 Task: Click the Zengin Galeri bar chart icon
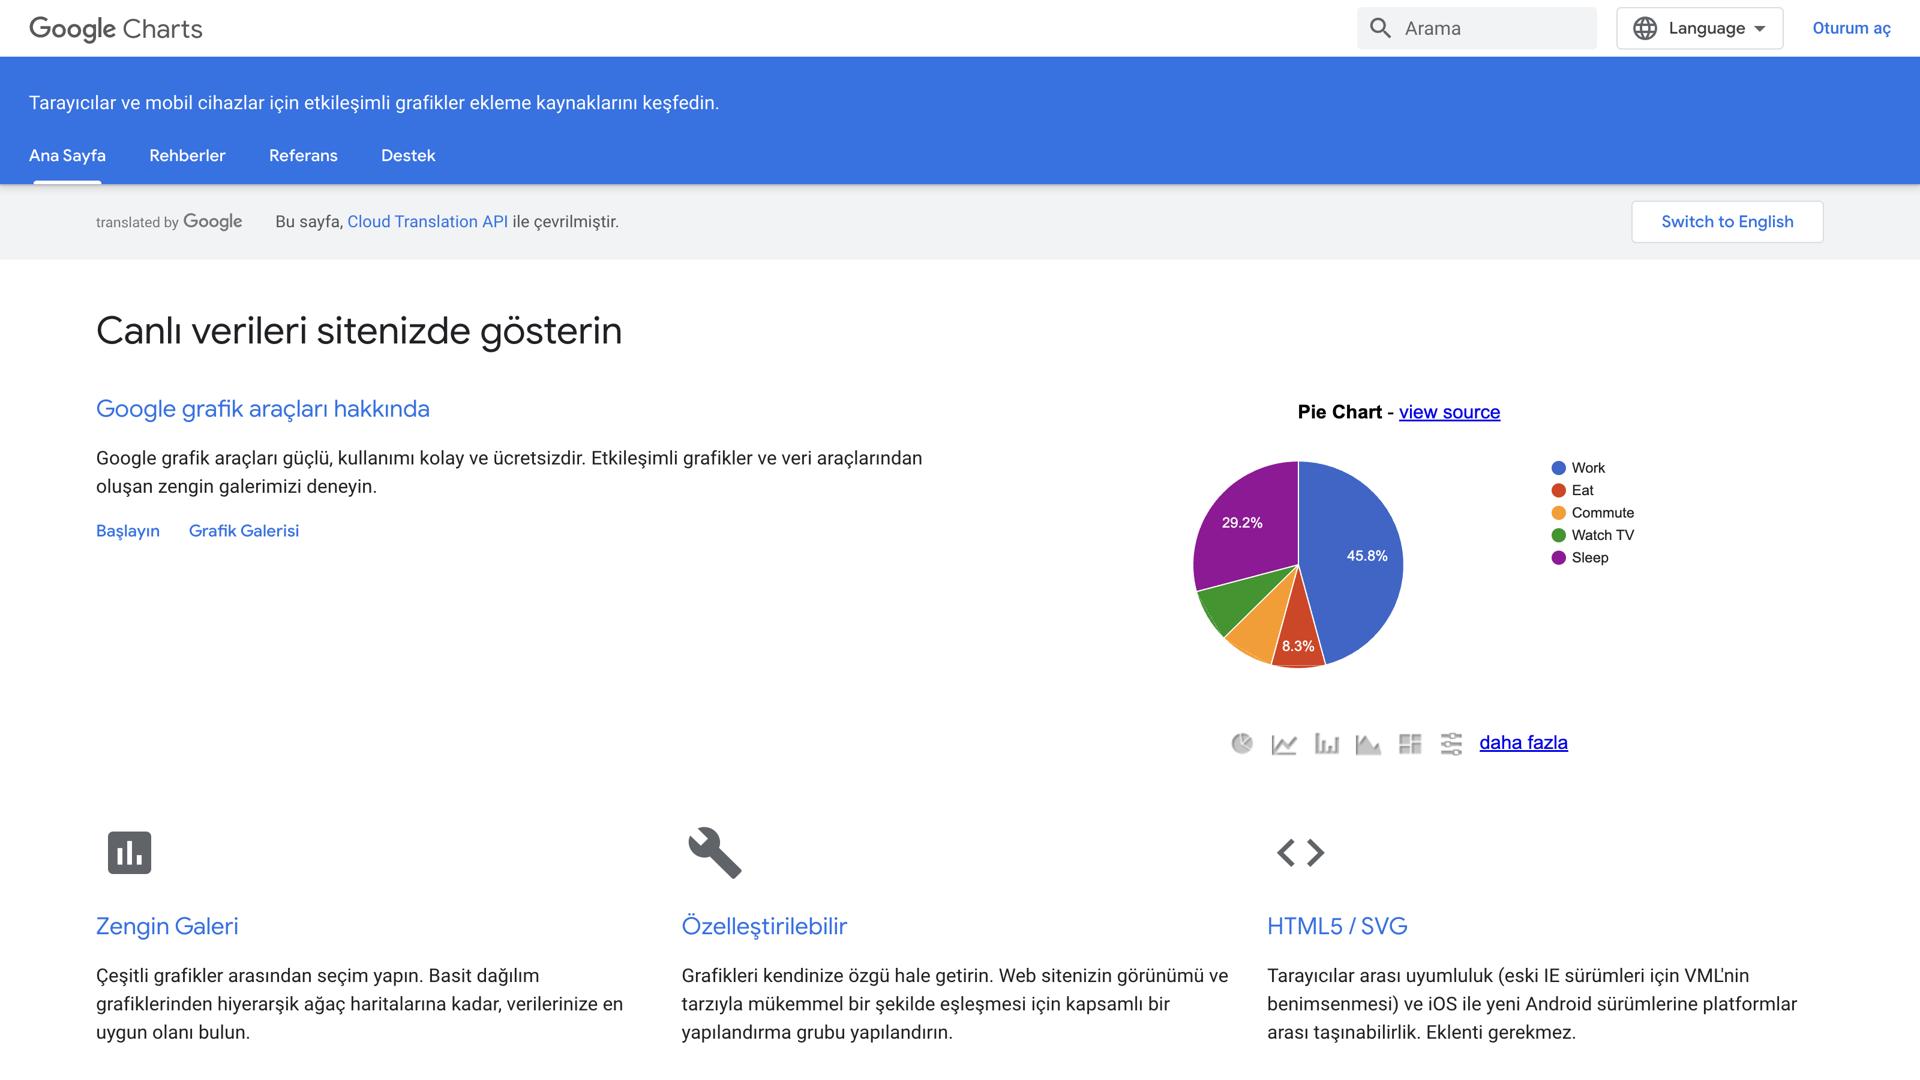tap(130, 853)
